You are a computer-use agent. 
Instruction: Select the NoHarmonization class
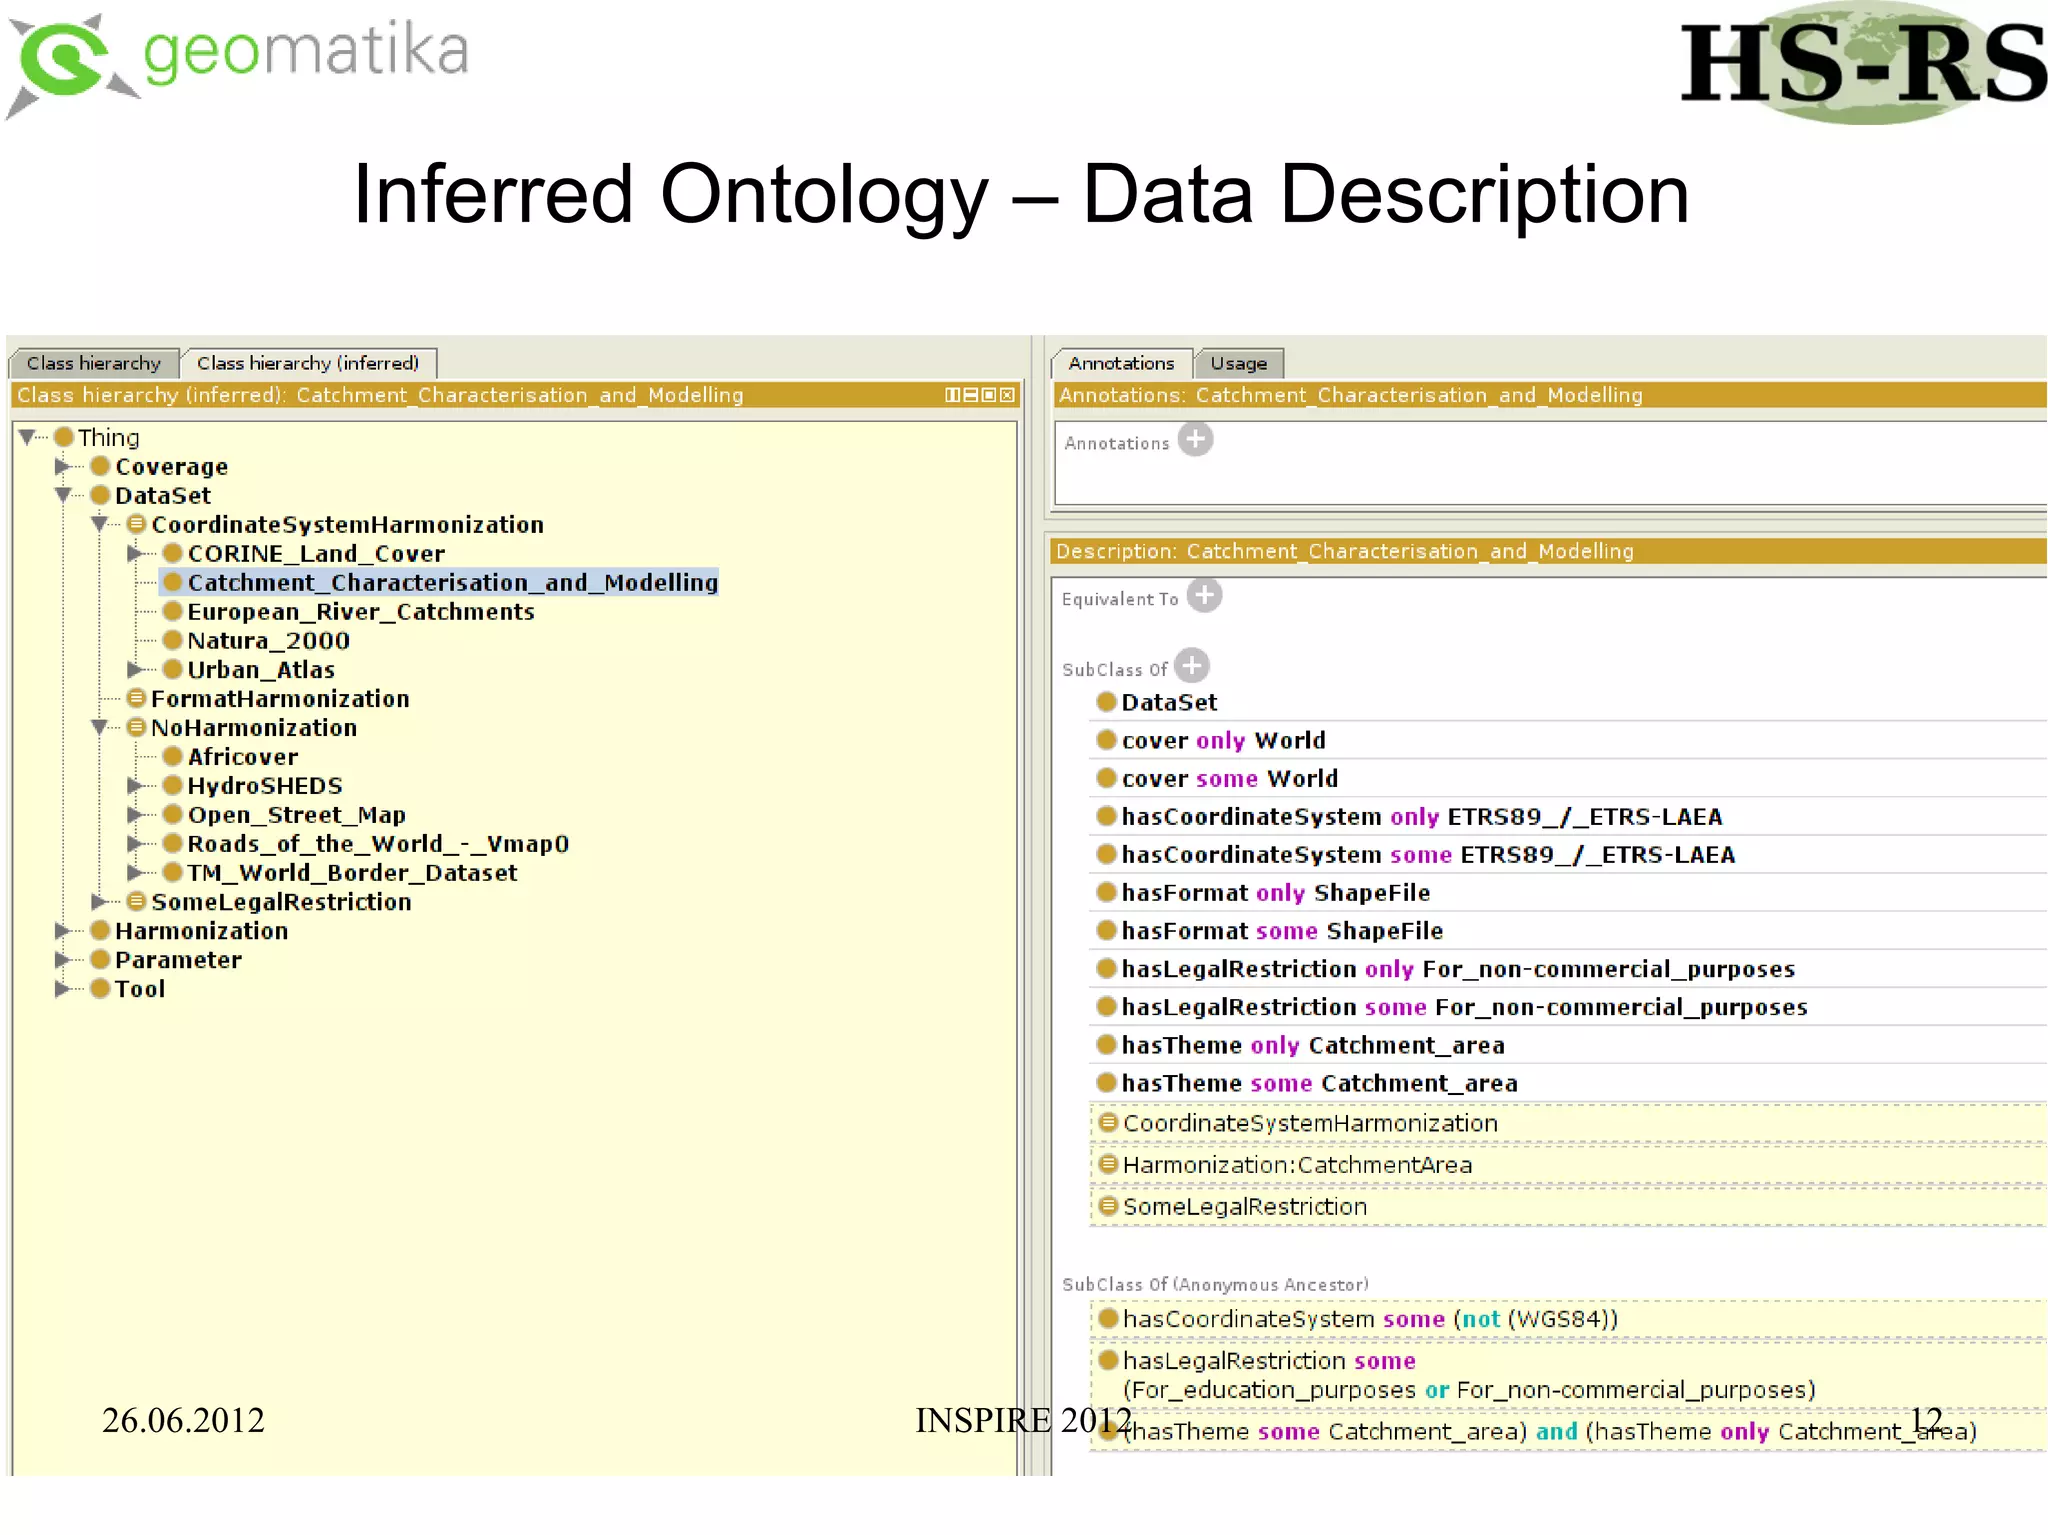[x=242, y=727]
